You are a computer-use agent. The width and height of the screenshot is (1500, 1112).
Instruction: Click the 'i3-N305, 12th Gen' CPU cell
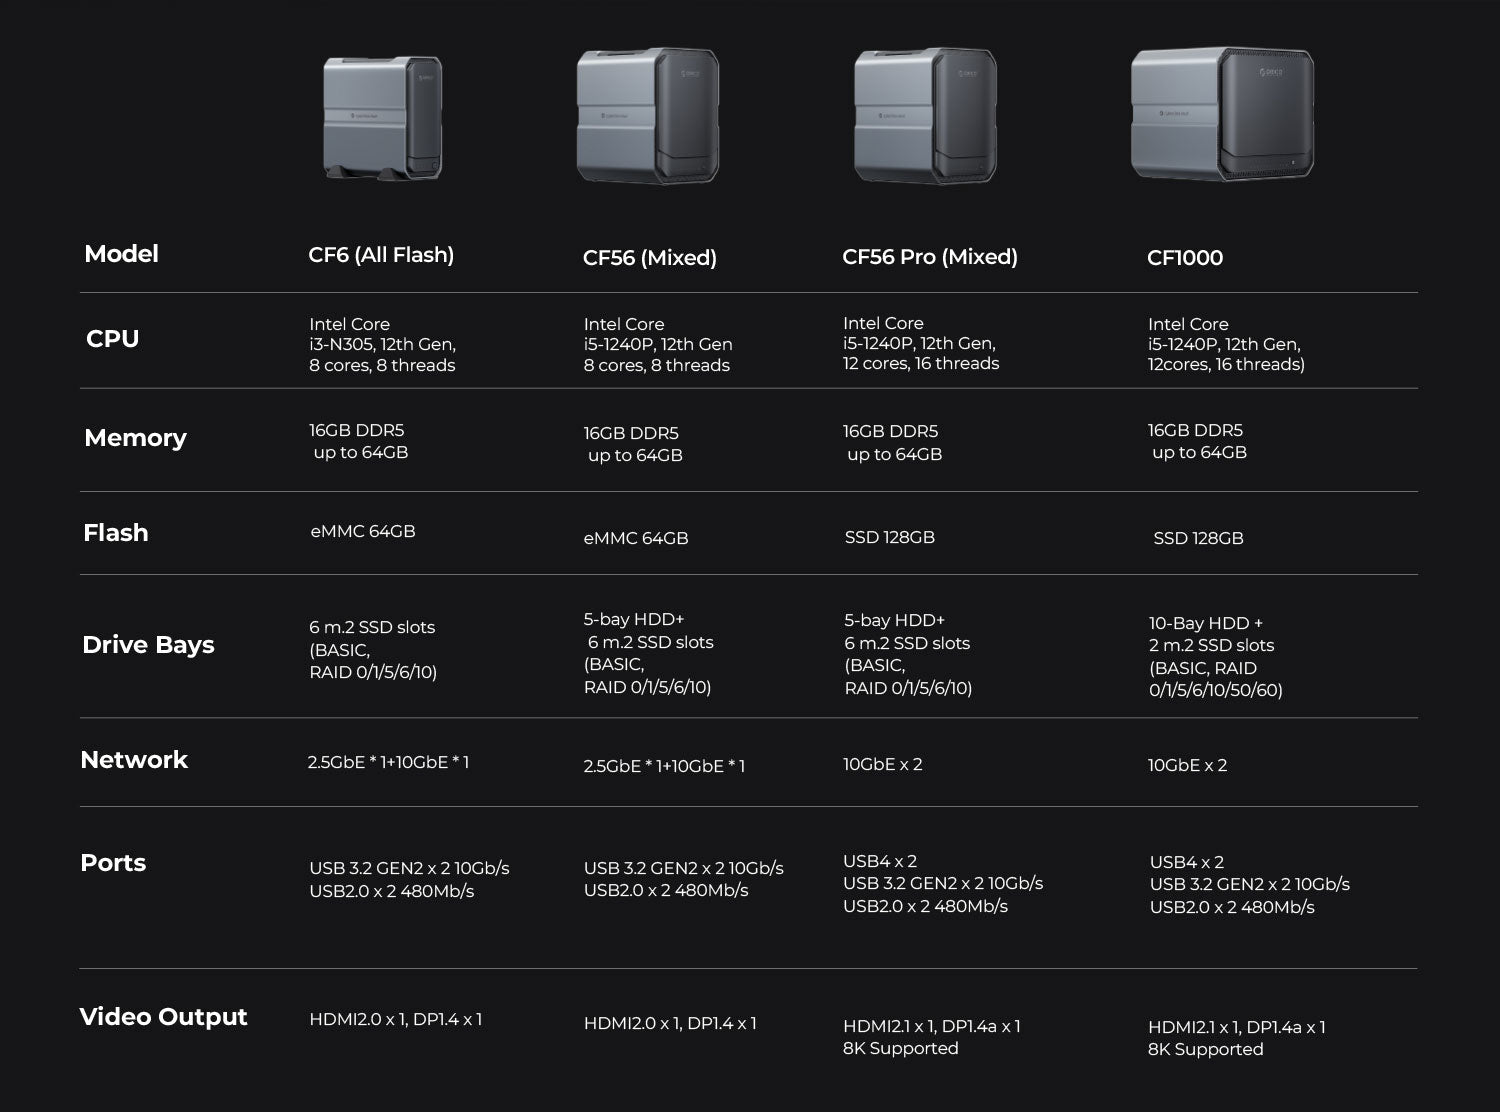[383, 345]
